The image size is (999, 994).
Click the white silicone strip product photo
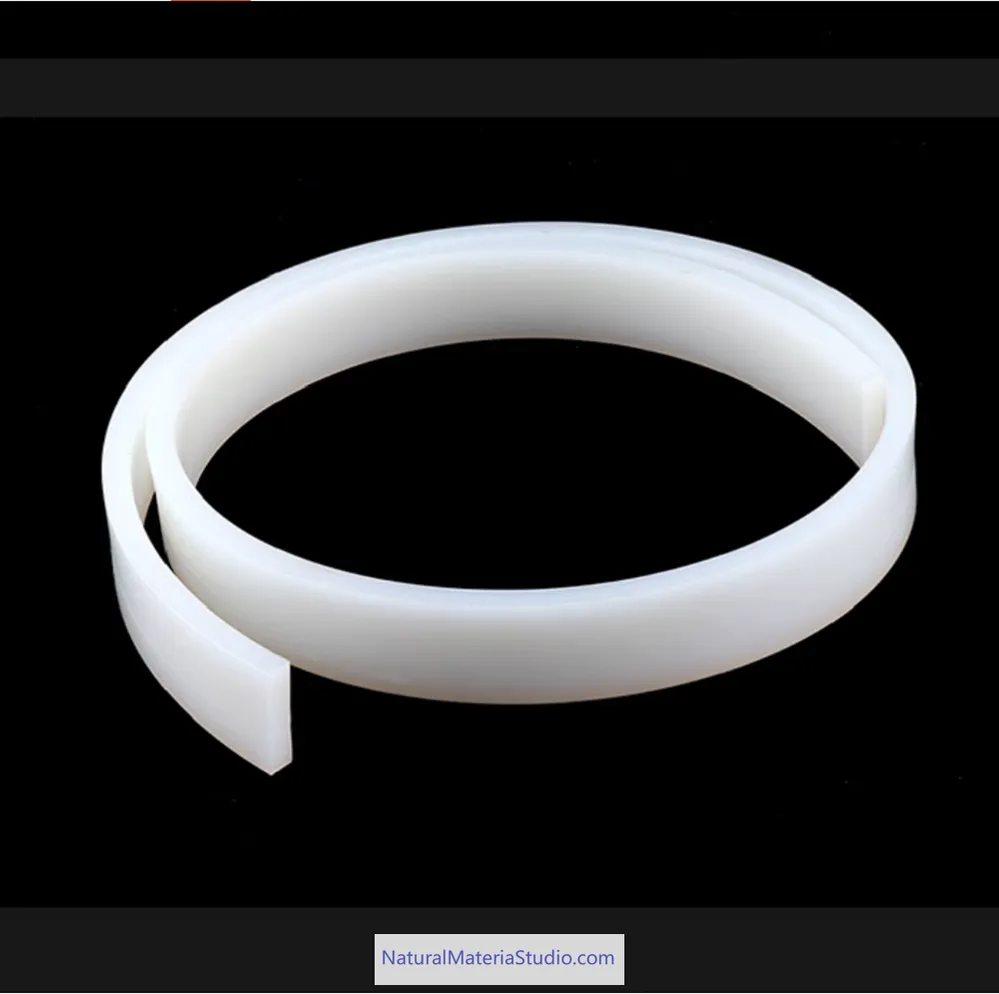tap(500, 512)
